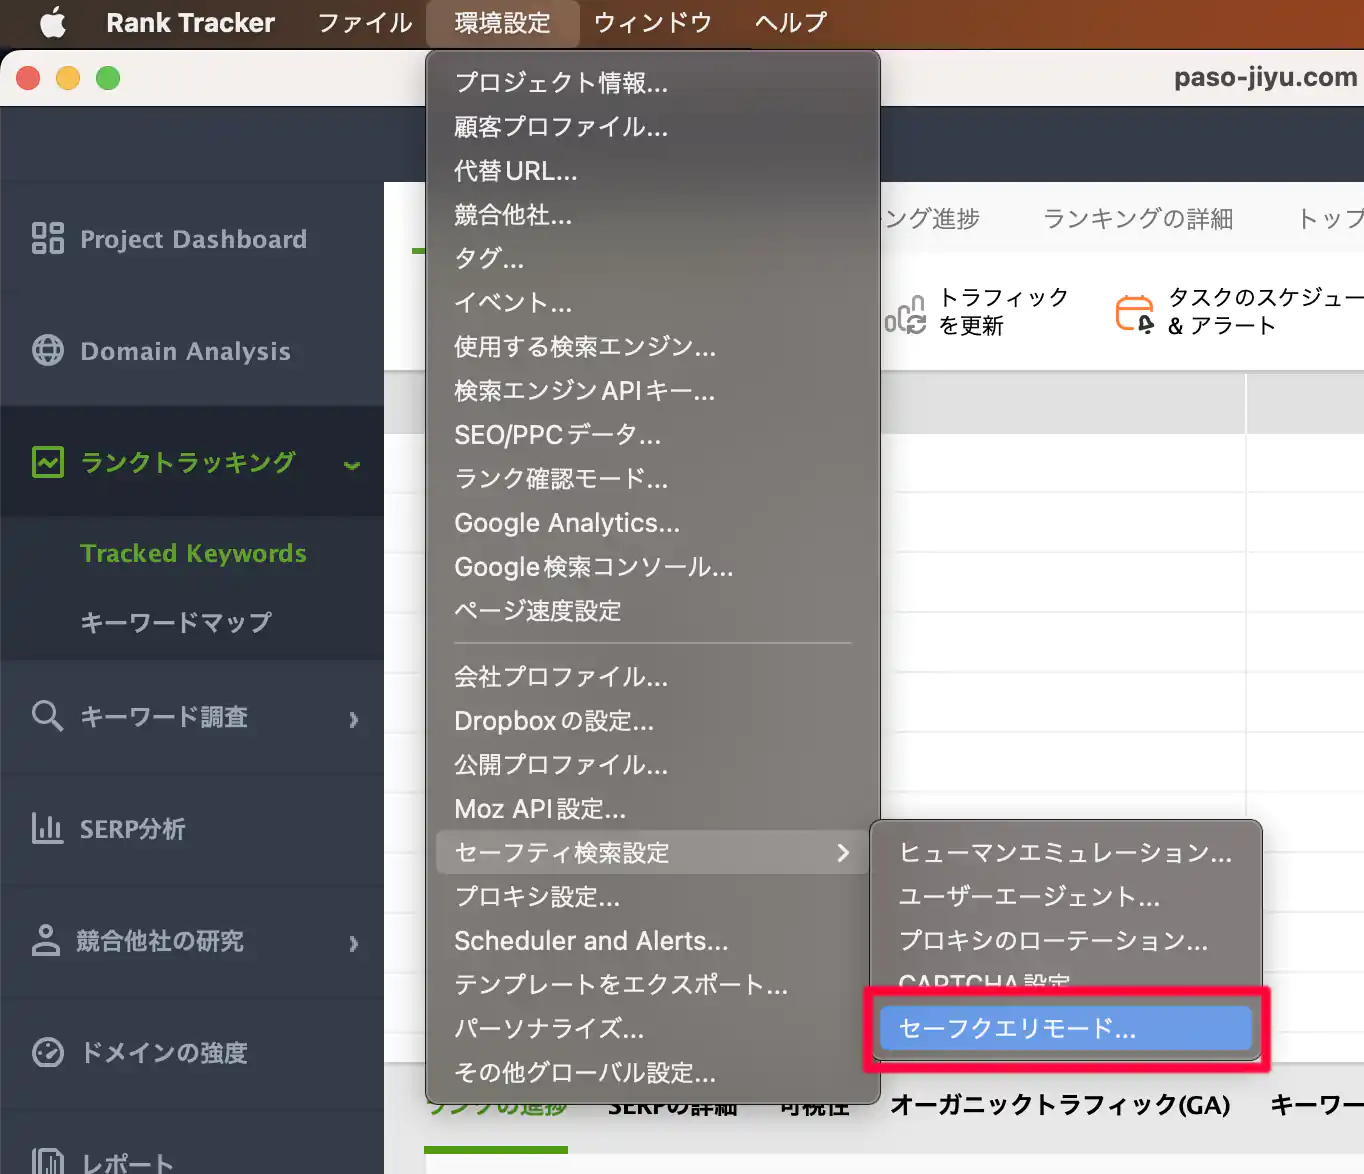This screenshot has width=1364, height=1174.
Task: Click the ドメインの強度 gauge icon
Action: (48, 1052)
